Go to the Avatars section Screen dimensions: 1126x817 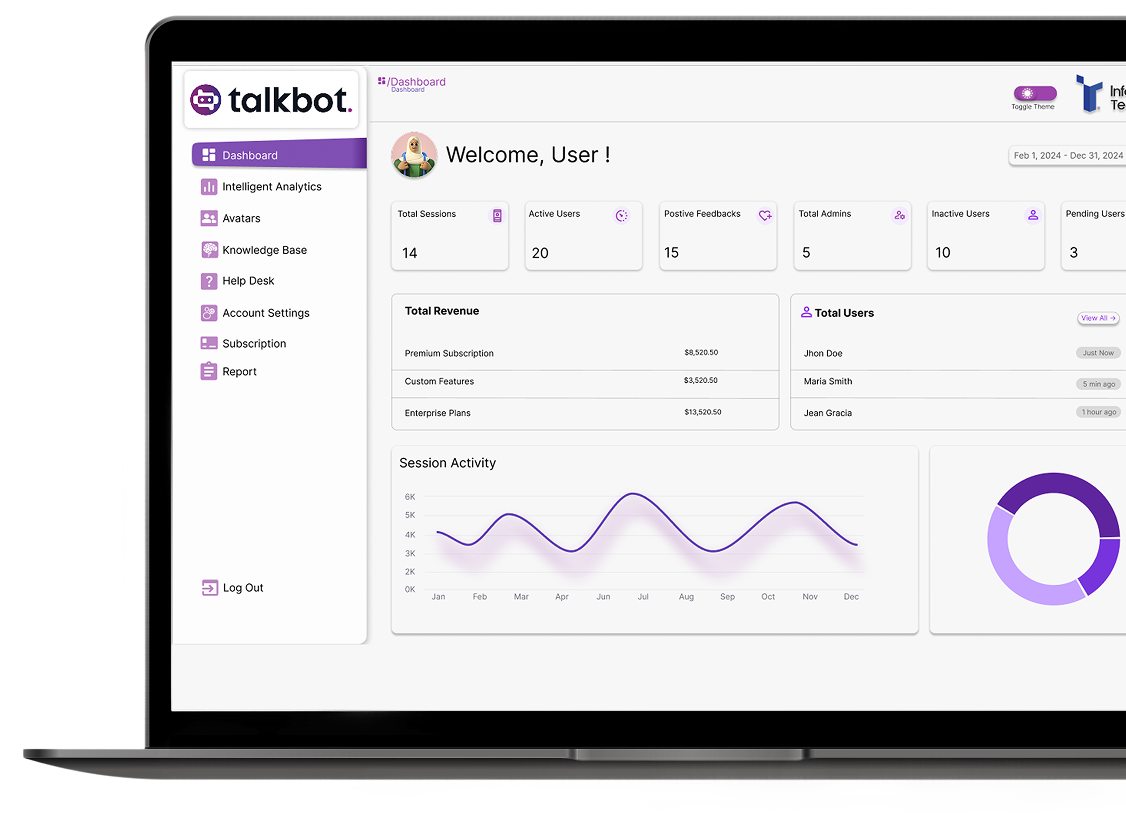click(241, 218)
